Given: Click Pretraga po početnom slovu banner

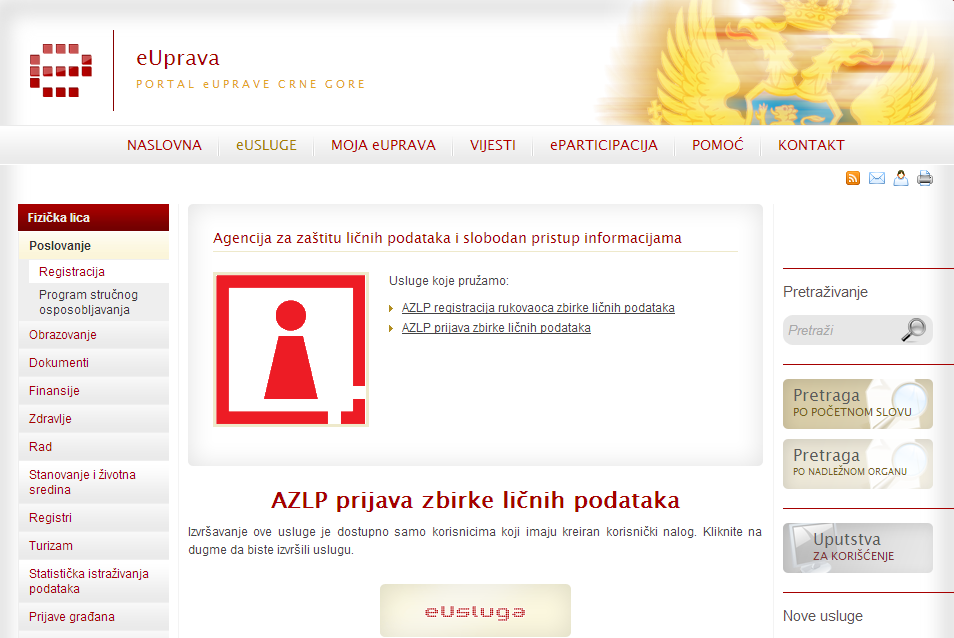Looking at the screenshot, I should click(x=857, y=404).
